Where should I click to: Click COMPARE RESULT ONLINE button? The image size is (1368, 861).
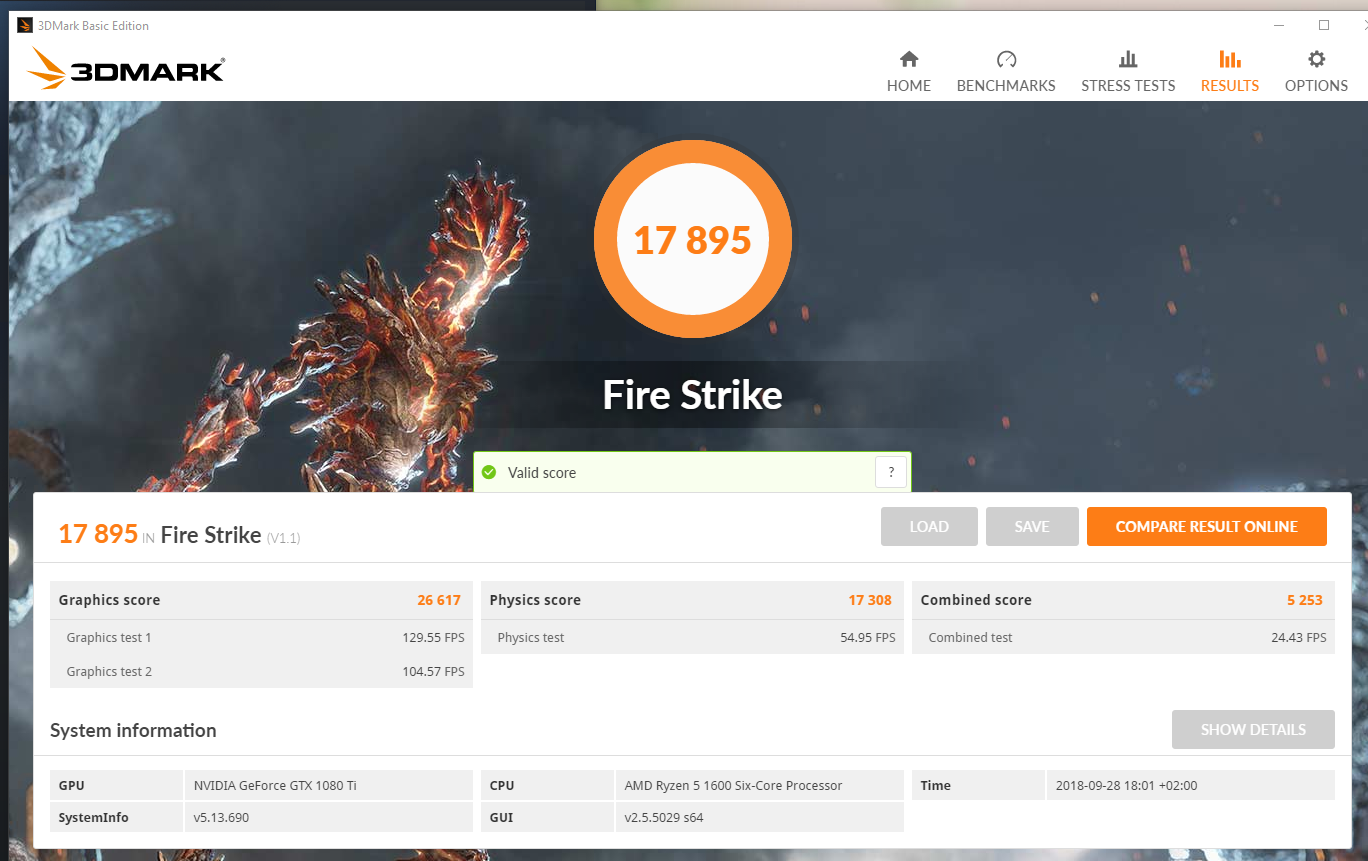point(1206,527)
